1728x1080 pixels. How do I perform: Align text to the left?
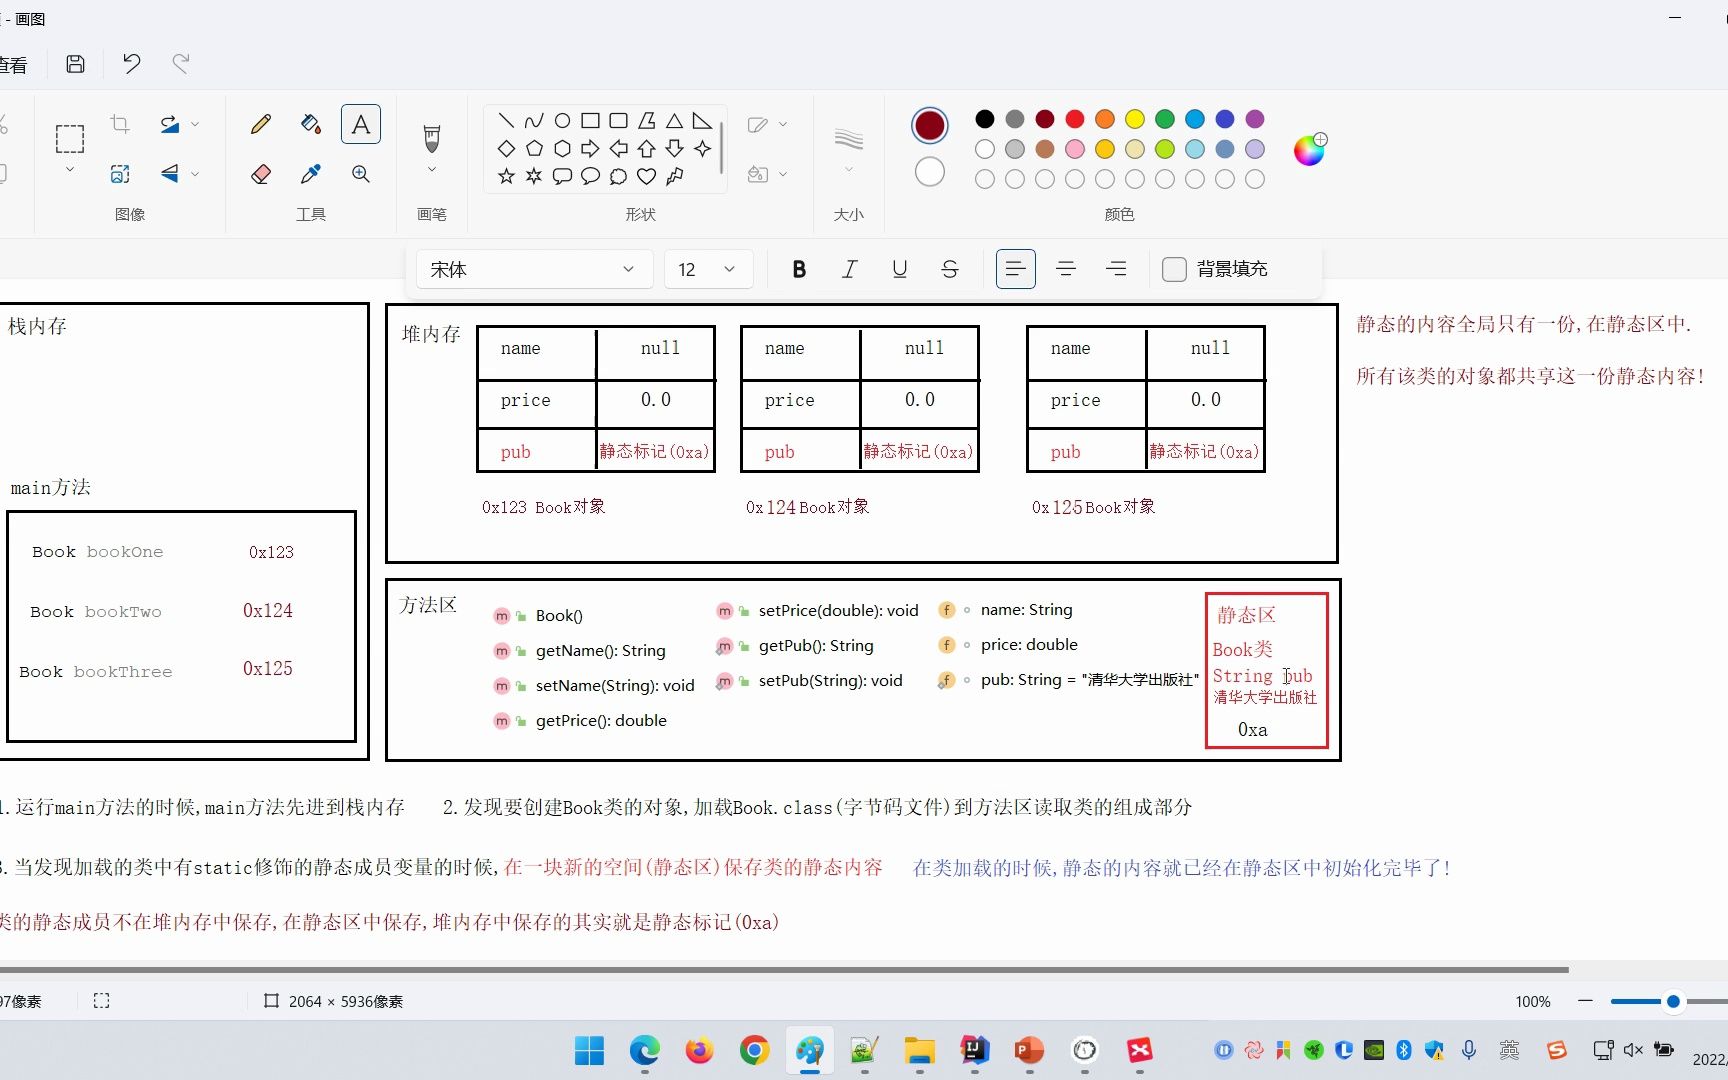(x=1015, y=269)
